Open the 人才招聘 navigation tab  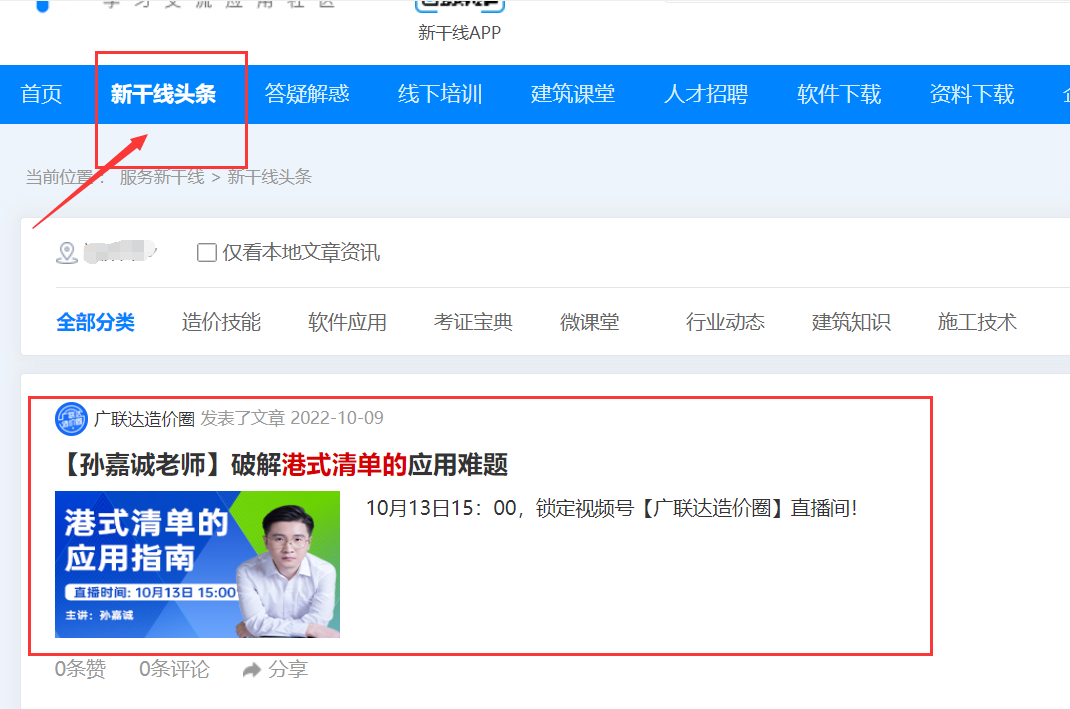[706, 93]
